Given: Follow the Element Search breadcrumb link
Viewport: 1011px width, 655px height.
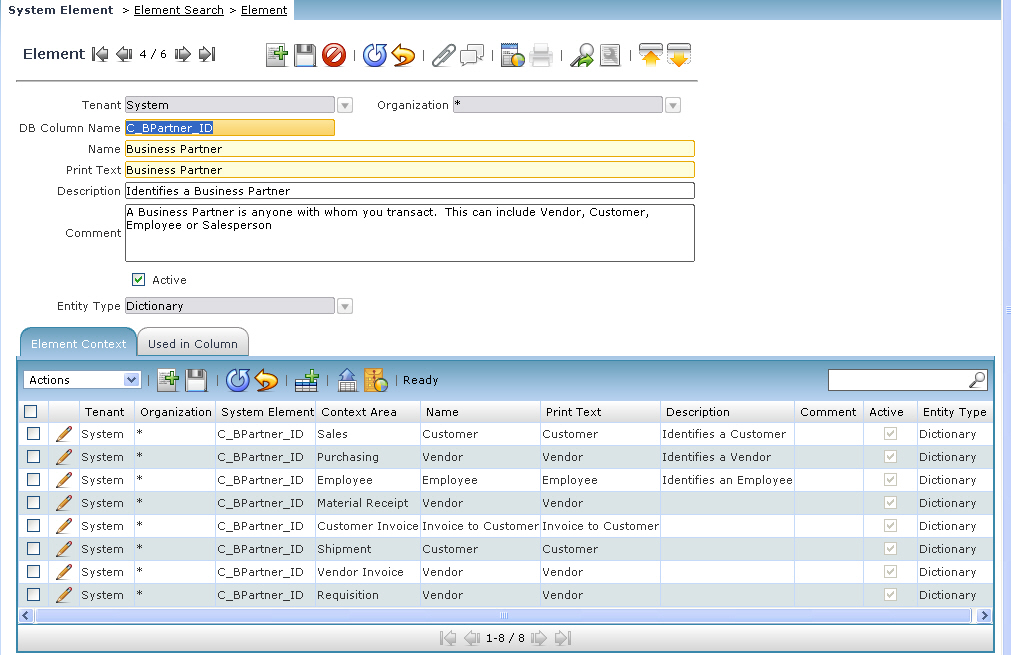Looking at the screenshot, I should (179, 10).
